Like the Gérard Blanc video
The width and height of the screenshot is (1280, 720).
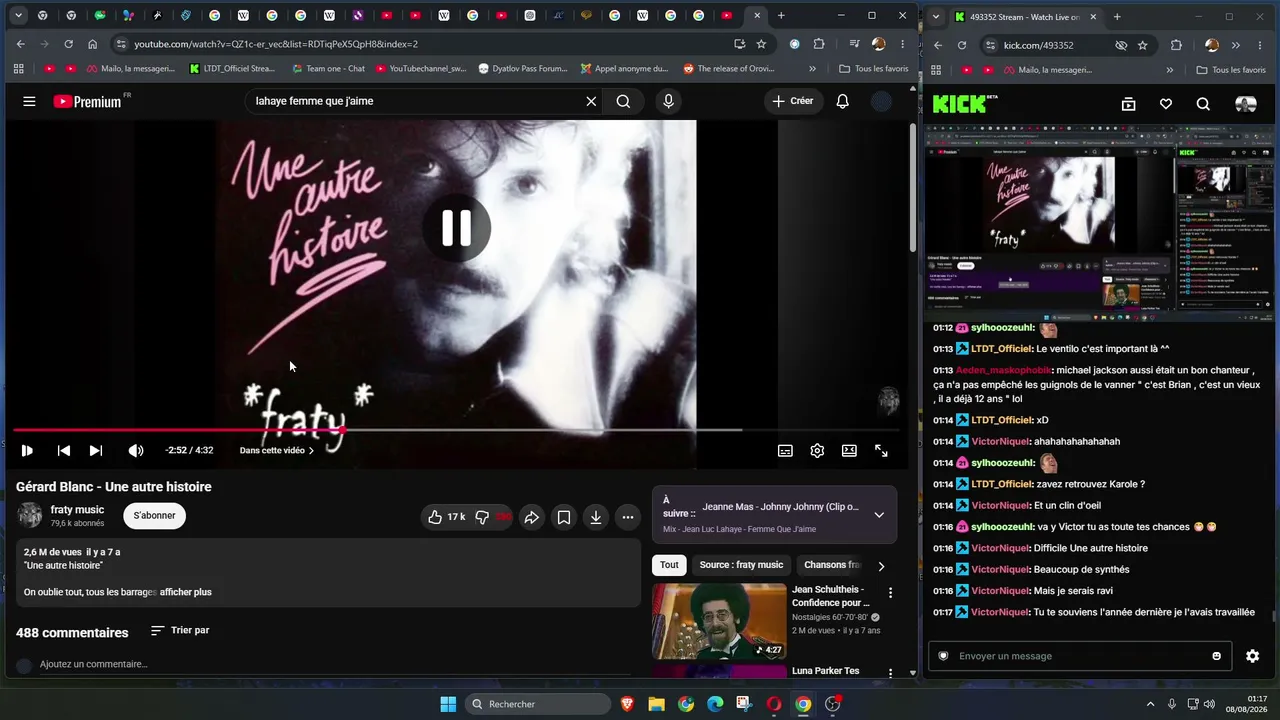tap(446, 517)
